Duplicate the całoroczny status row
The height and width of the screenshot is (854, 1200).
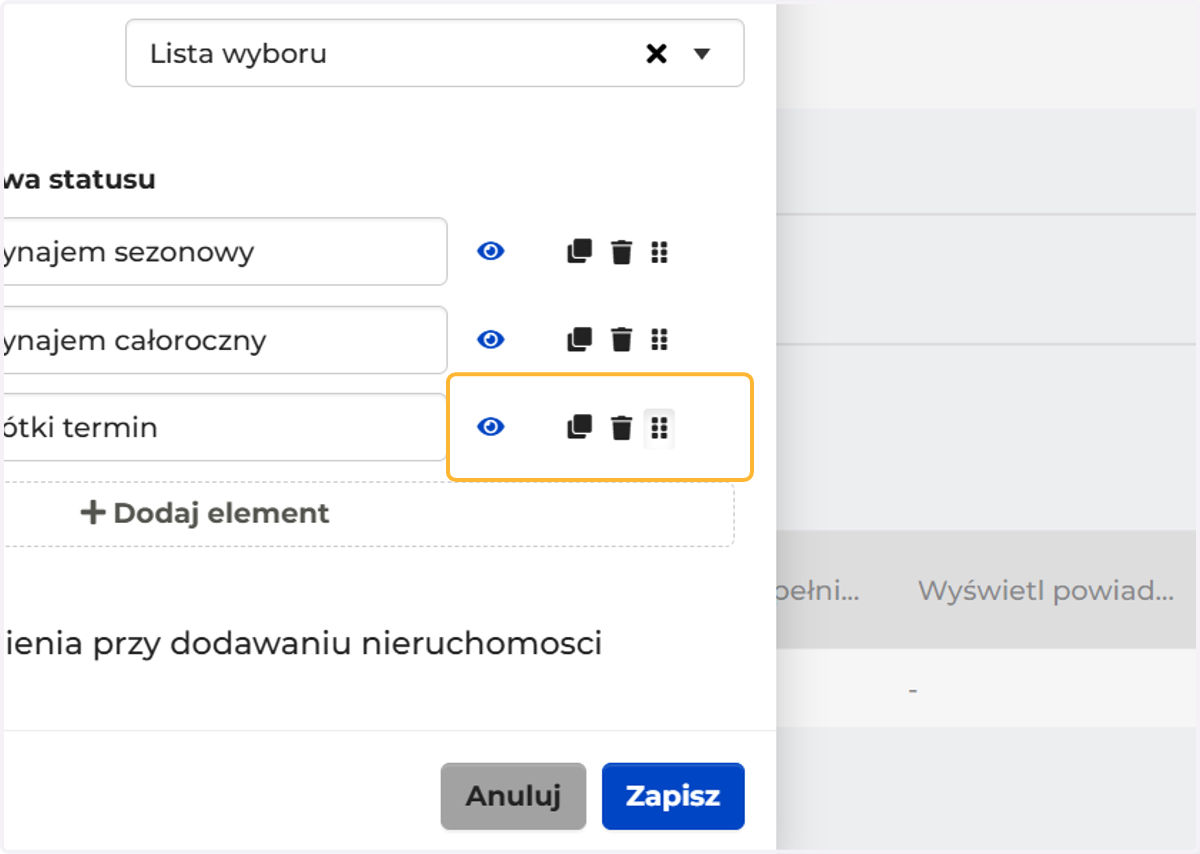(x=579, y=340)
